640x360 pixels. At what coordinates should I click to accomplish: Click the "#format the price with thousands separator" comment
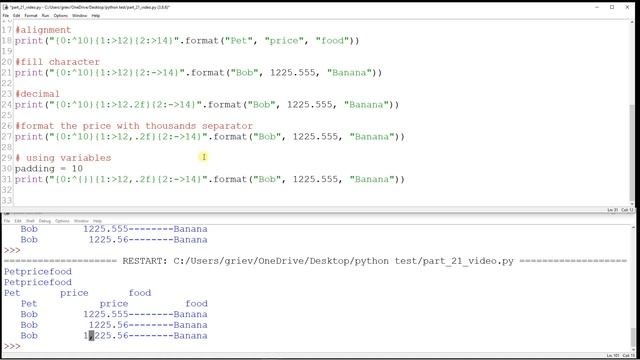134,126
